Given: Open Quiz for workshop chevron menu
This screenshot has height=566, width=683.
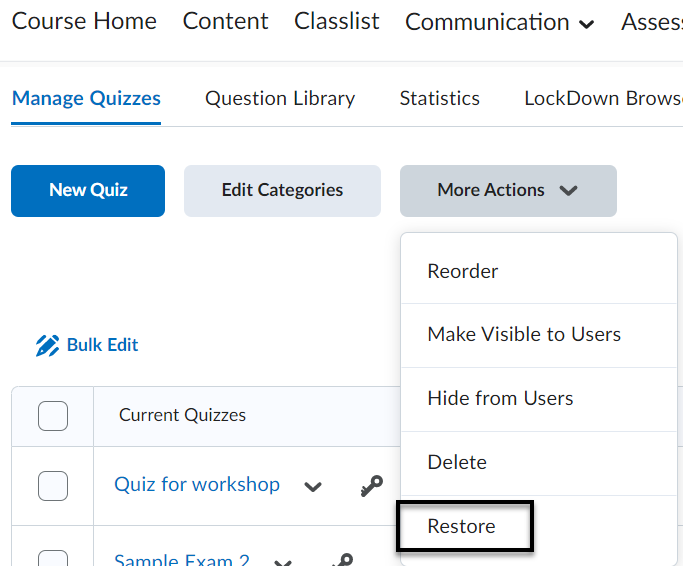Looking at the screenshot, I should 313,487.
